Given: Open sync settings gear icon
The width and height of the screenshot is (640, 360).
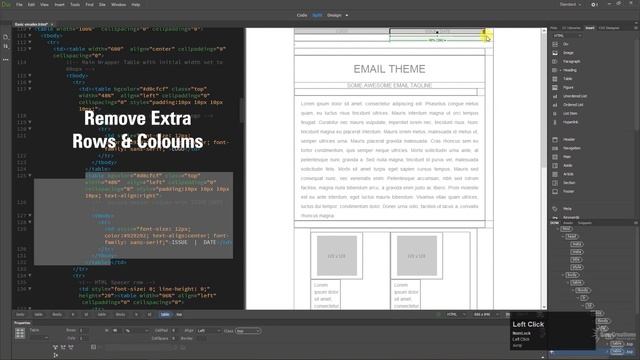Looking at the screenshot, I should 594,4.
